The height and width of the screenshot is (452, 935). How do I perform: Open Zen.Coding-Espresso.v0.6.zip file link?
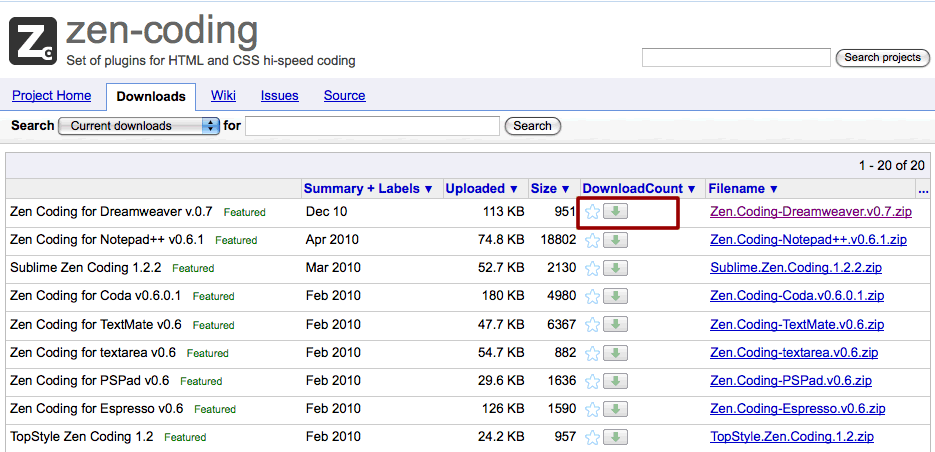(x=798, y=408)
